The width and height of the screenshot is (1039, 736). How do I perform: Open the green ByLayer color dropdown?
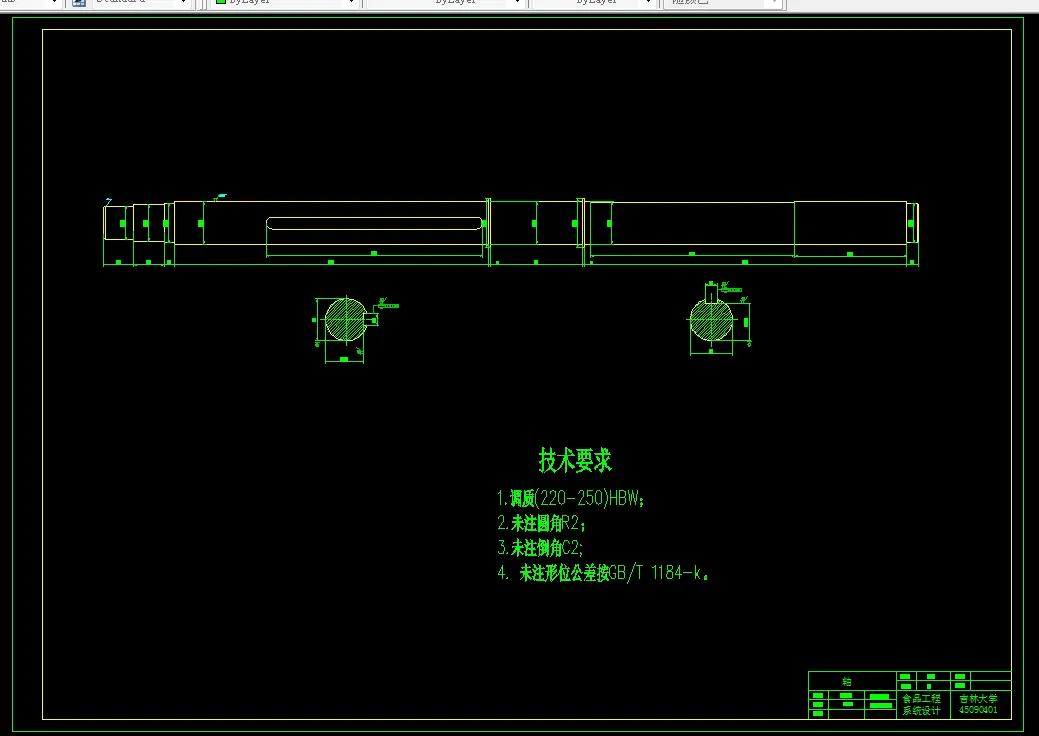tap(285, 3)
